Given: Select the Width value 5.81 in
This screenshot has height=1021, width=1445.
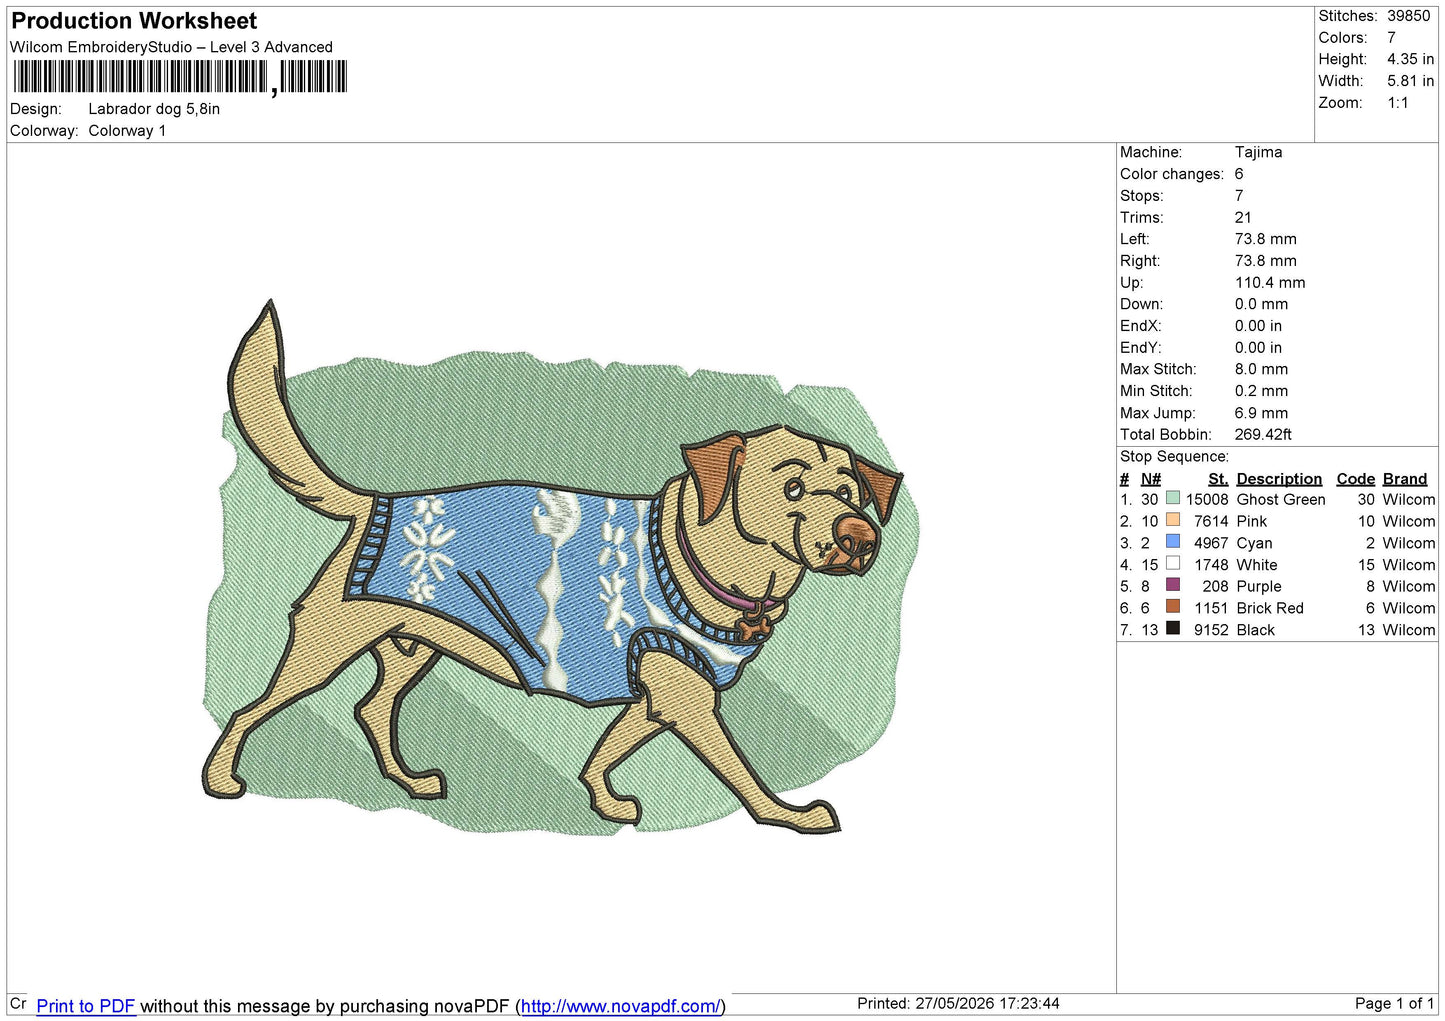Looking at the screenshot, I should [x=1410, y=81].
